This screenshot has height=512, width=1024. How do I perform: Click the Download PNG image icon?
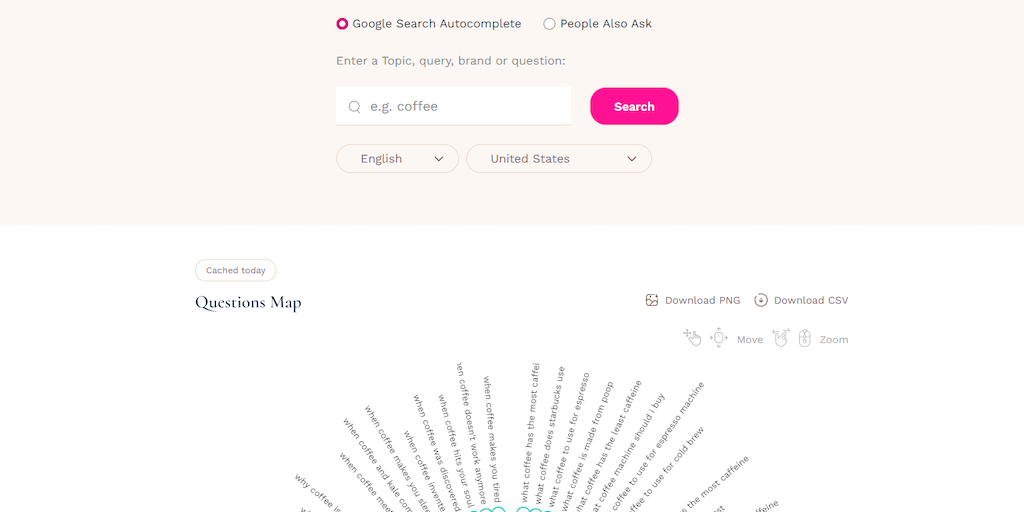[652, 300]
